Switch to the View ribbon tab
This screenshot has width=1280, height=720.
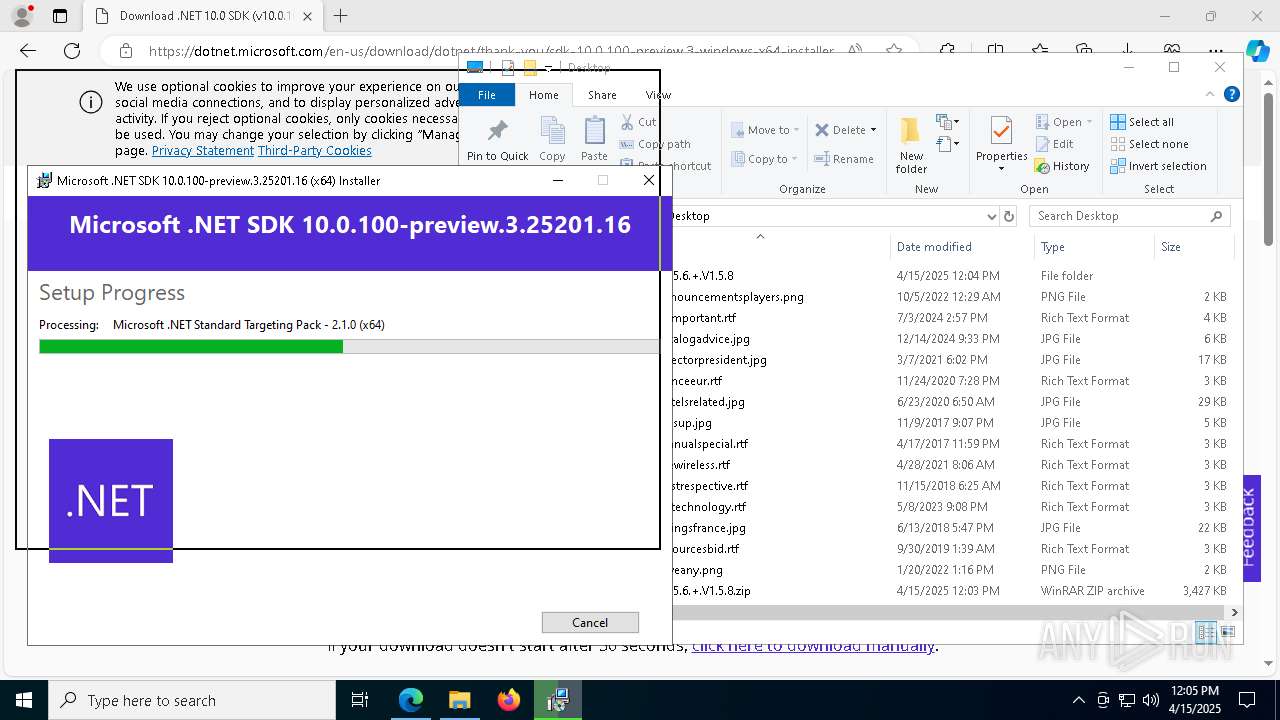click(x=658, y=95)
